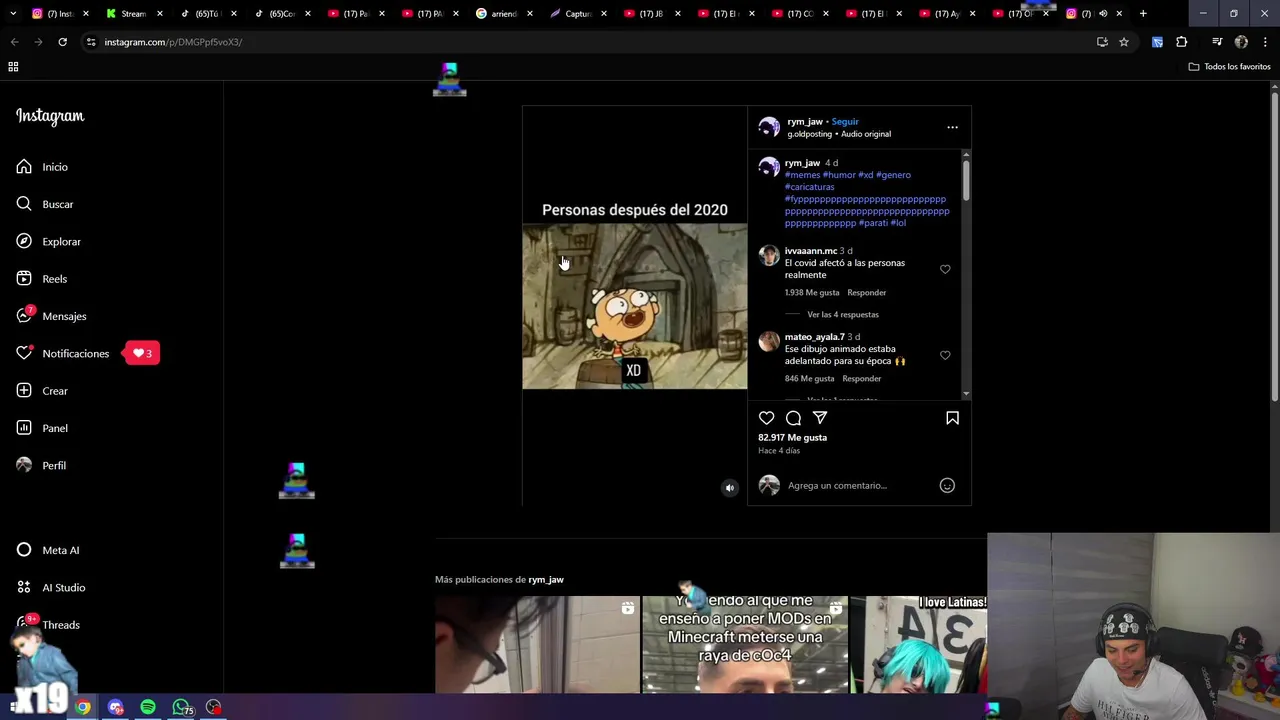Viewport: 1280px width, 720px height.
Task: Follow rym_jaw via Seguir
Action: (x=845, y=122)
